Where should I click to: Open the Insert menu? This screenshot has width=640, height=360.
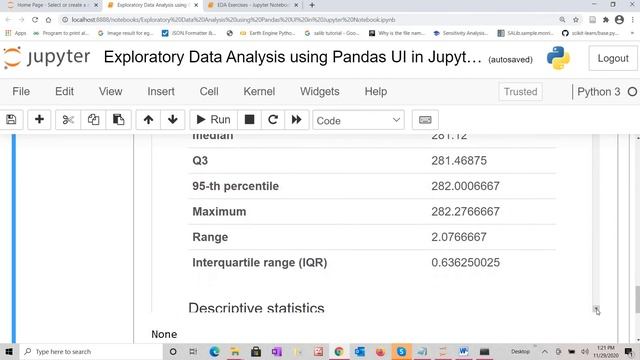[x=161, y=91]
